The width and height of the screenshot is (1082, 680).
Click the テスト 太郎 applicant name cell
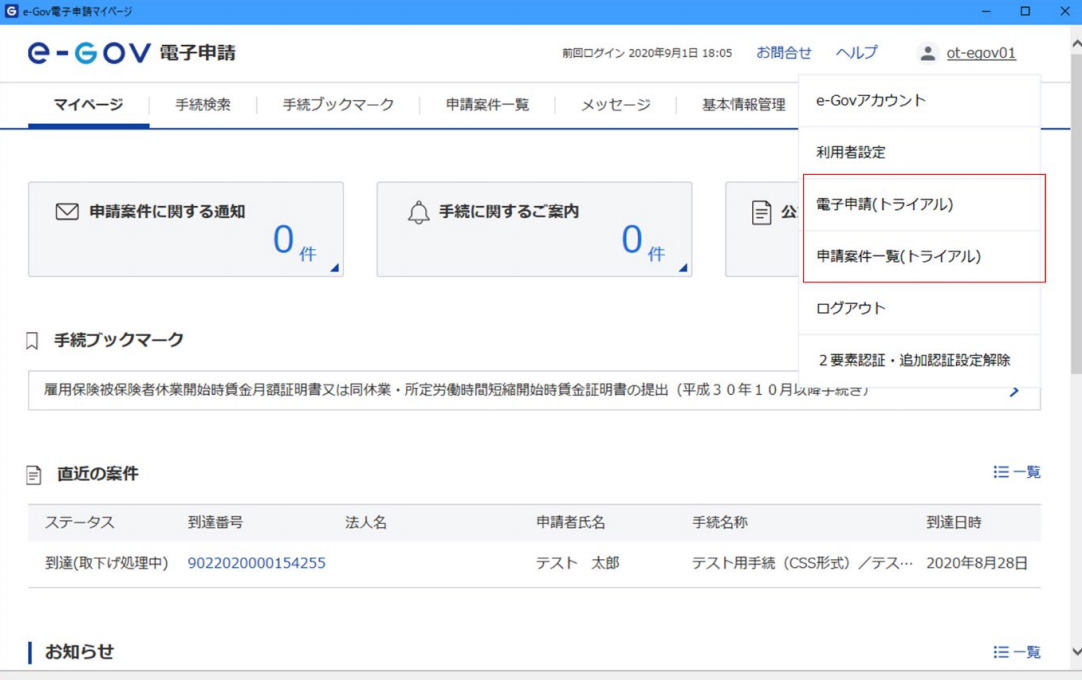tap(578, 563)
